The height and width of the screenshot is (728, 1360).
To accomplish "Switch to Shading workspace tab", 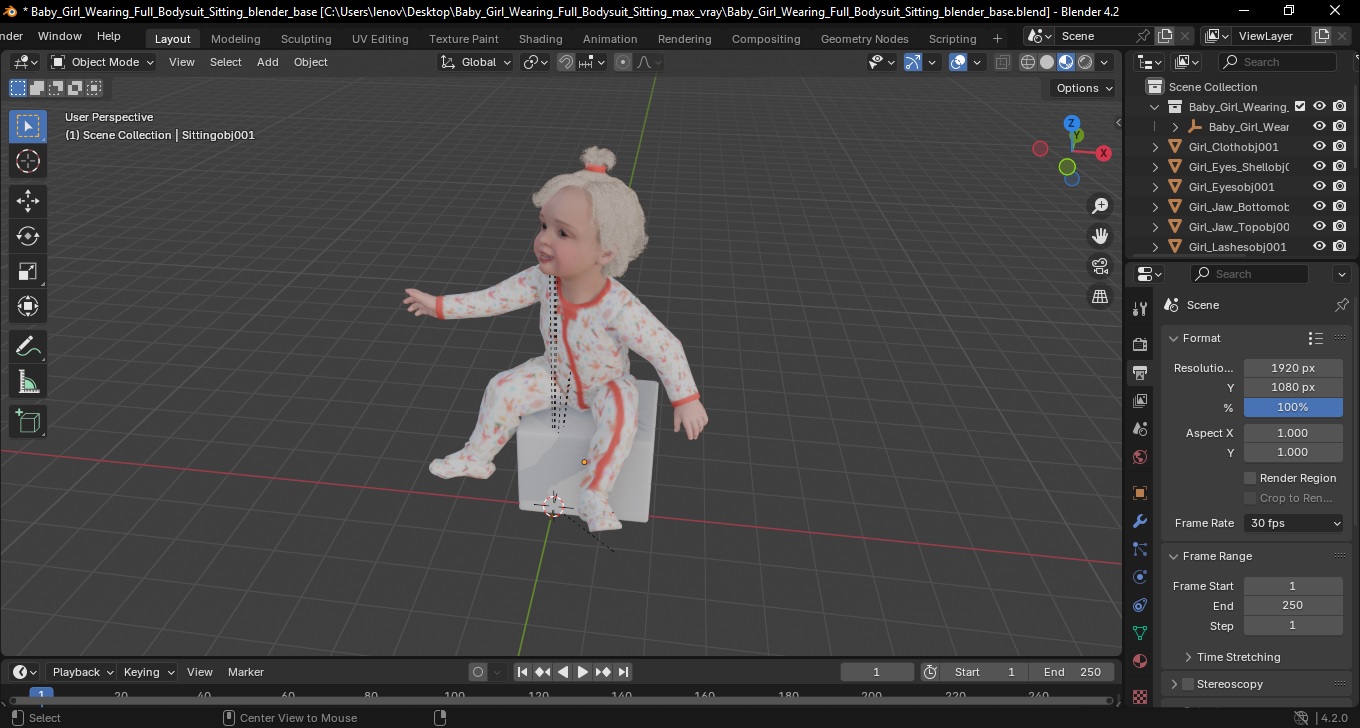I will coord(540,39).
